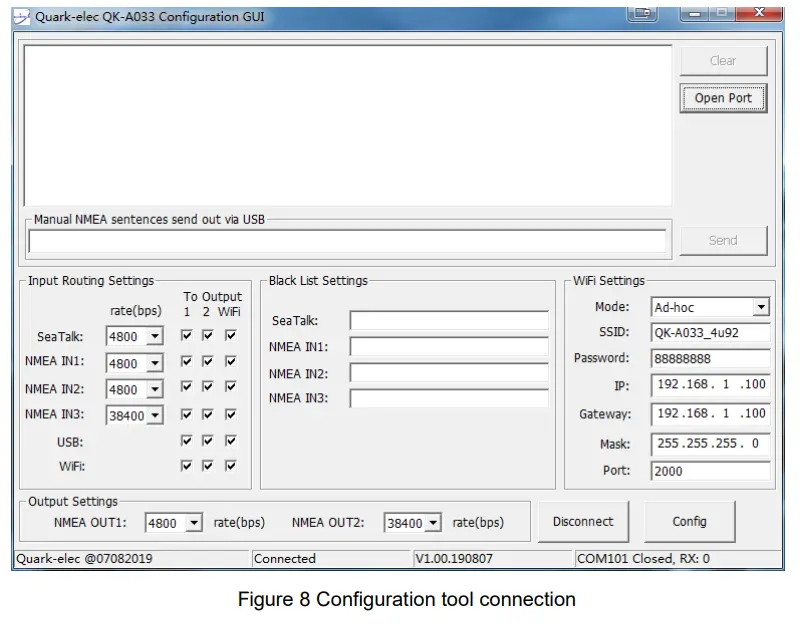Uncheck SeaTalk output to WiFi

[228, 336]
